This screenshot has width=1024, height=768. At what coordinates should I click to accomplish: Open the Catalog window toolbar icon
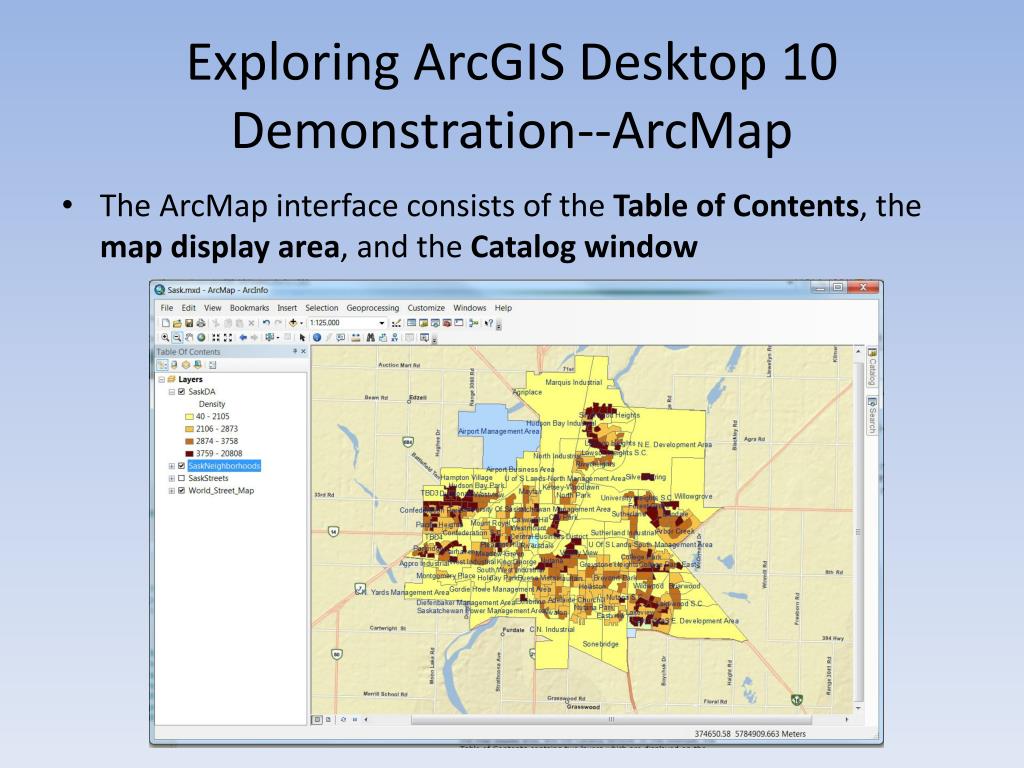423,323
